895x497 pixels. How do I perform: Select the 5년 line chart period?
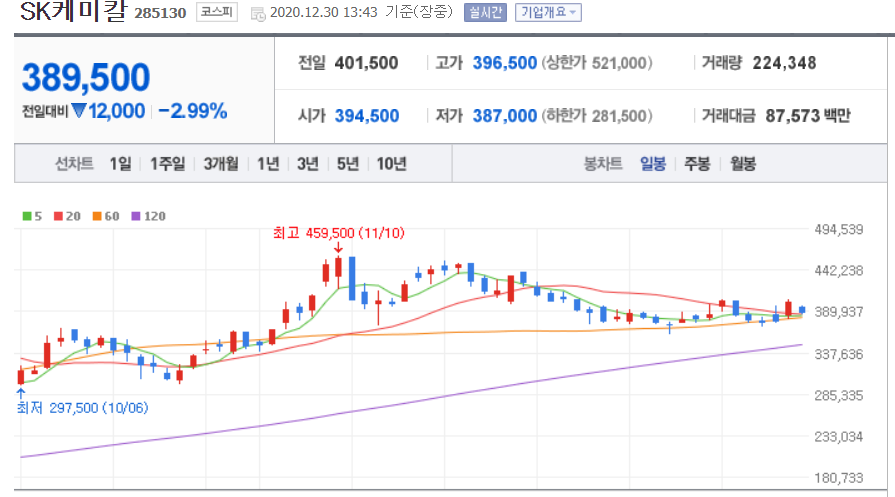tap(348, 164)
